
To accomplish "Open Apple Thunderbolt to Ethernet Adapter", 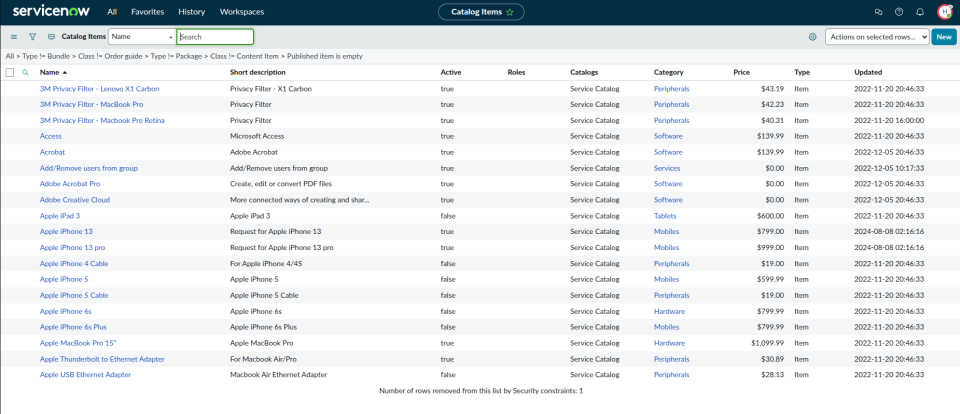I will (102, 359).
